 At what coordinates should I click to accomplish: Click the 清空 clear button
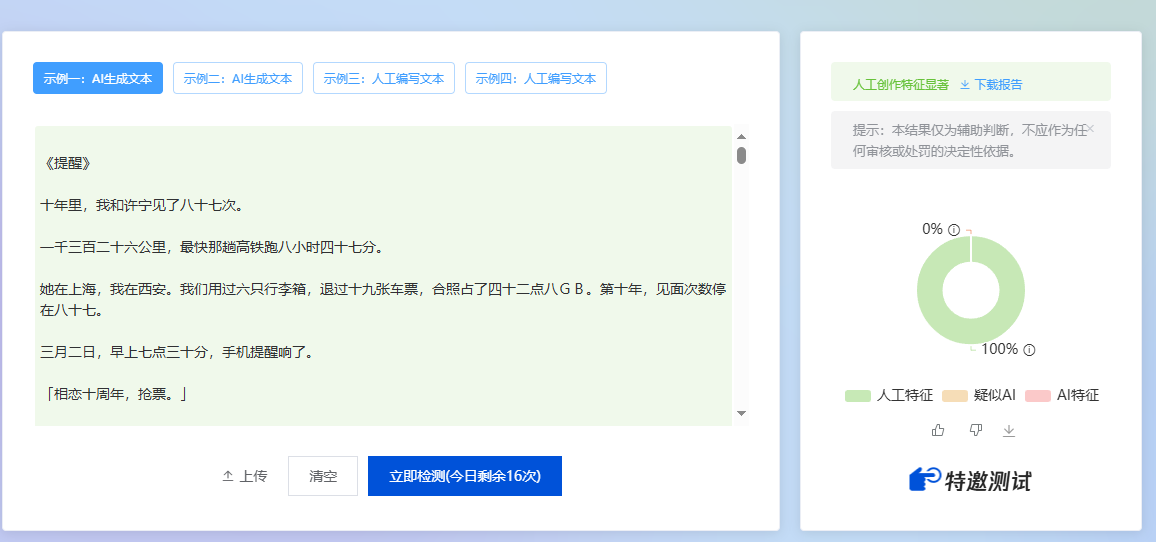[323, 476]
